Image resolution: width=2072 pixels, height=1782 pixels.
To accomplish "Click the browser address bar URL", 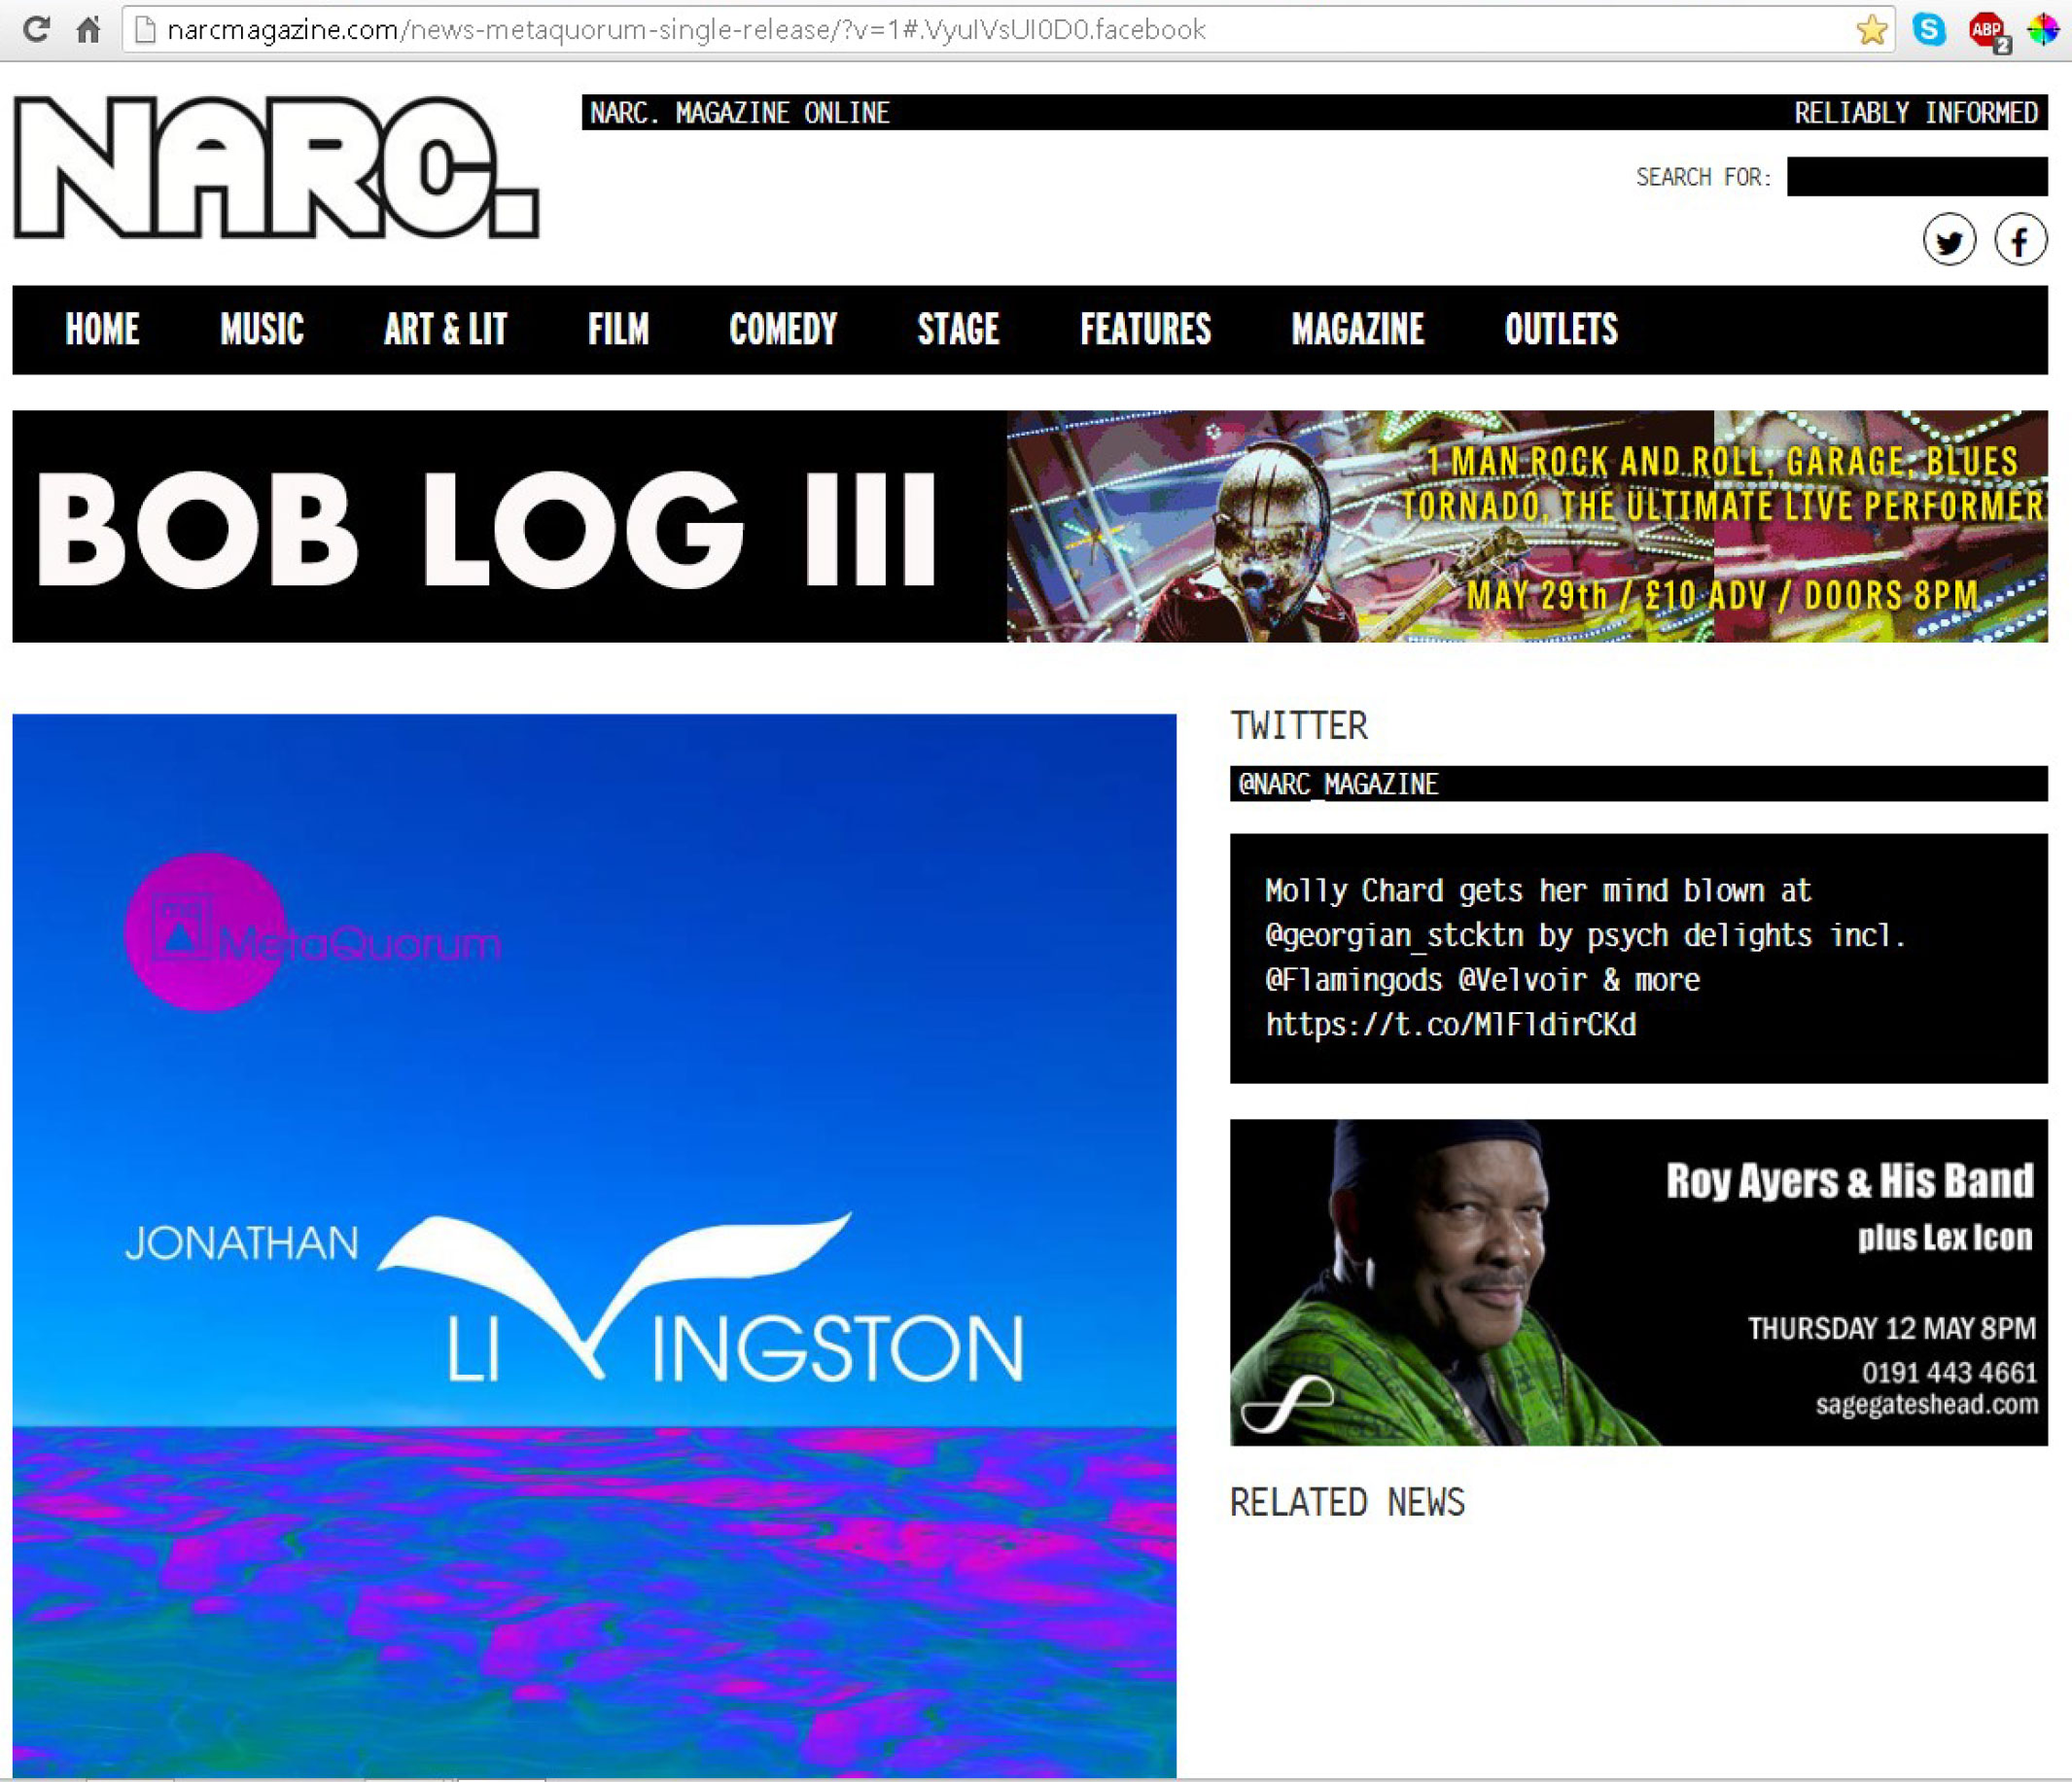I will (686, 30).
